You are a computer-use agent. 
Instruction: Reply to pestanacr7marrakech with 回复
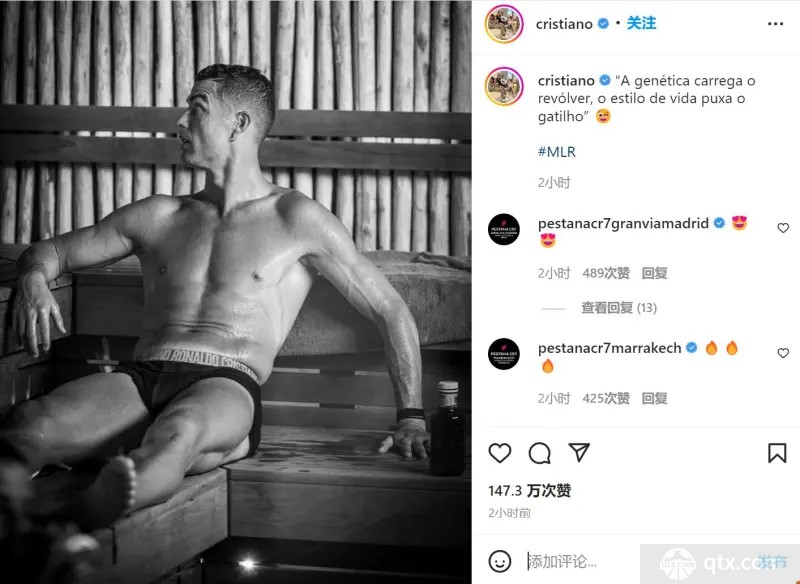654,398
